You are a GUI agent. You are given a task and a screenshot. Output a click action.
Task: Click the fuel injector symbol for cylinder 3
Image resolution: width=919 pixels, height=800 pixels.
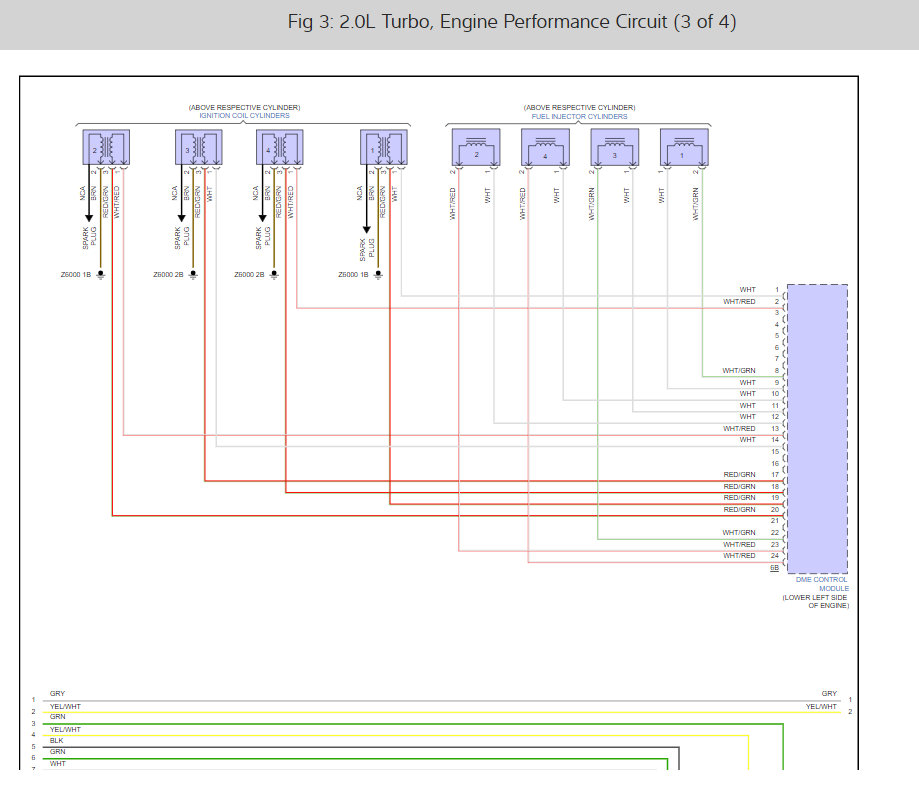click(614, 147)
